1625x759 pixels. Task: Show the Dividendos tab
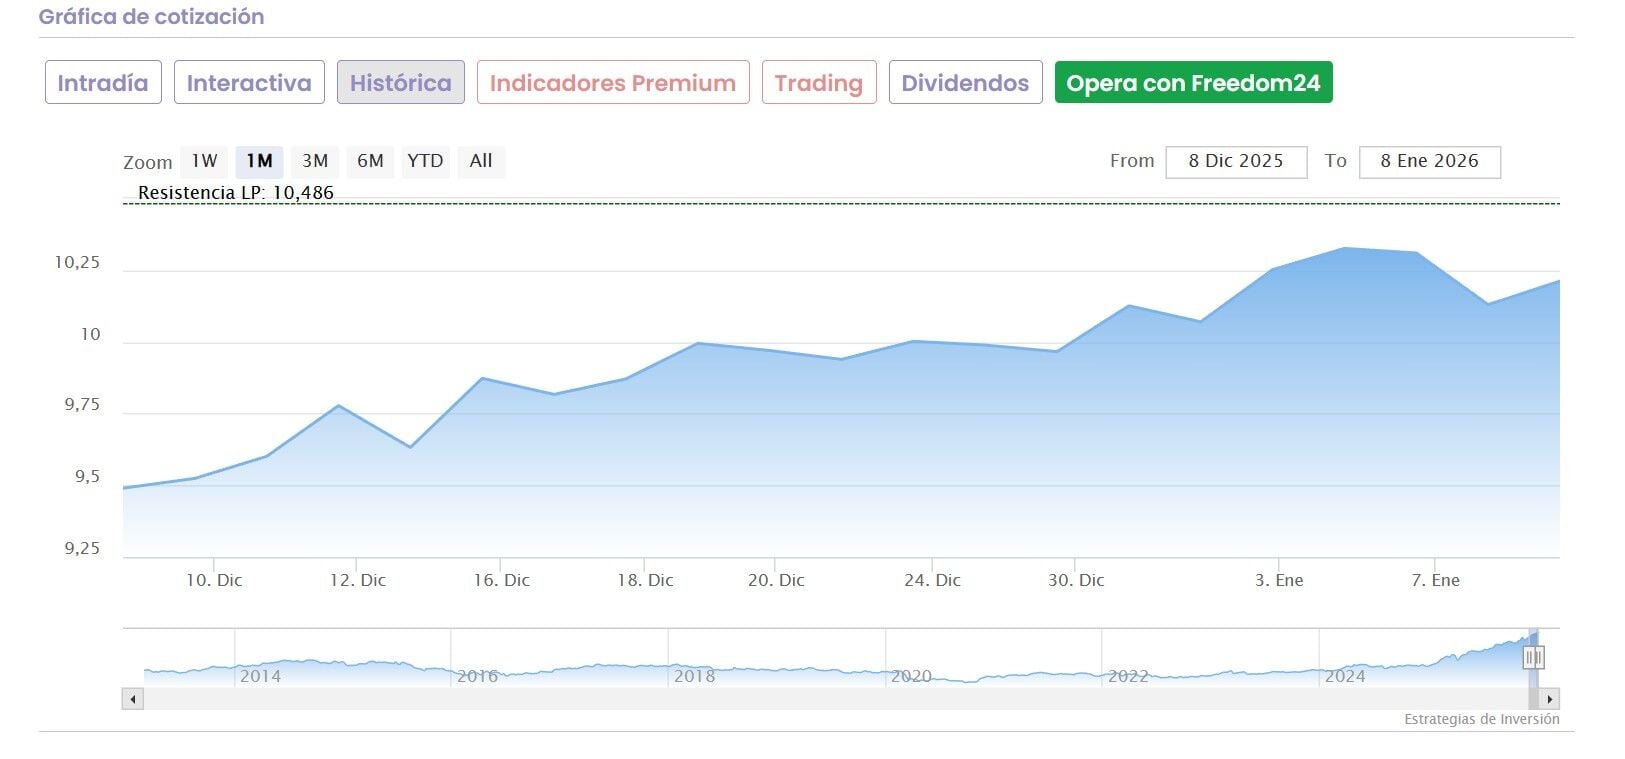coord(965,83)
